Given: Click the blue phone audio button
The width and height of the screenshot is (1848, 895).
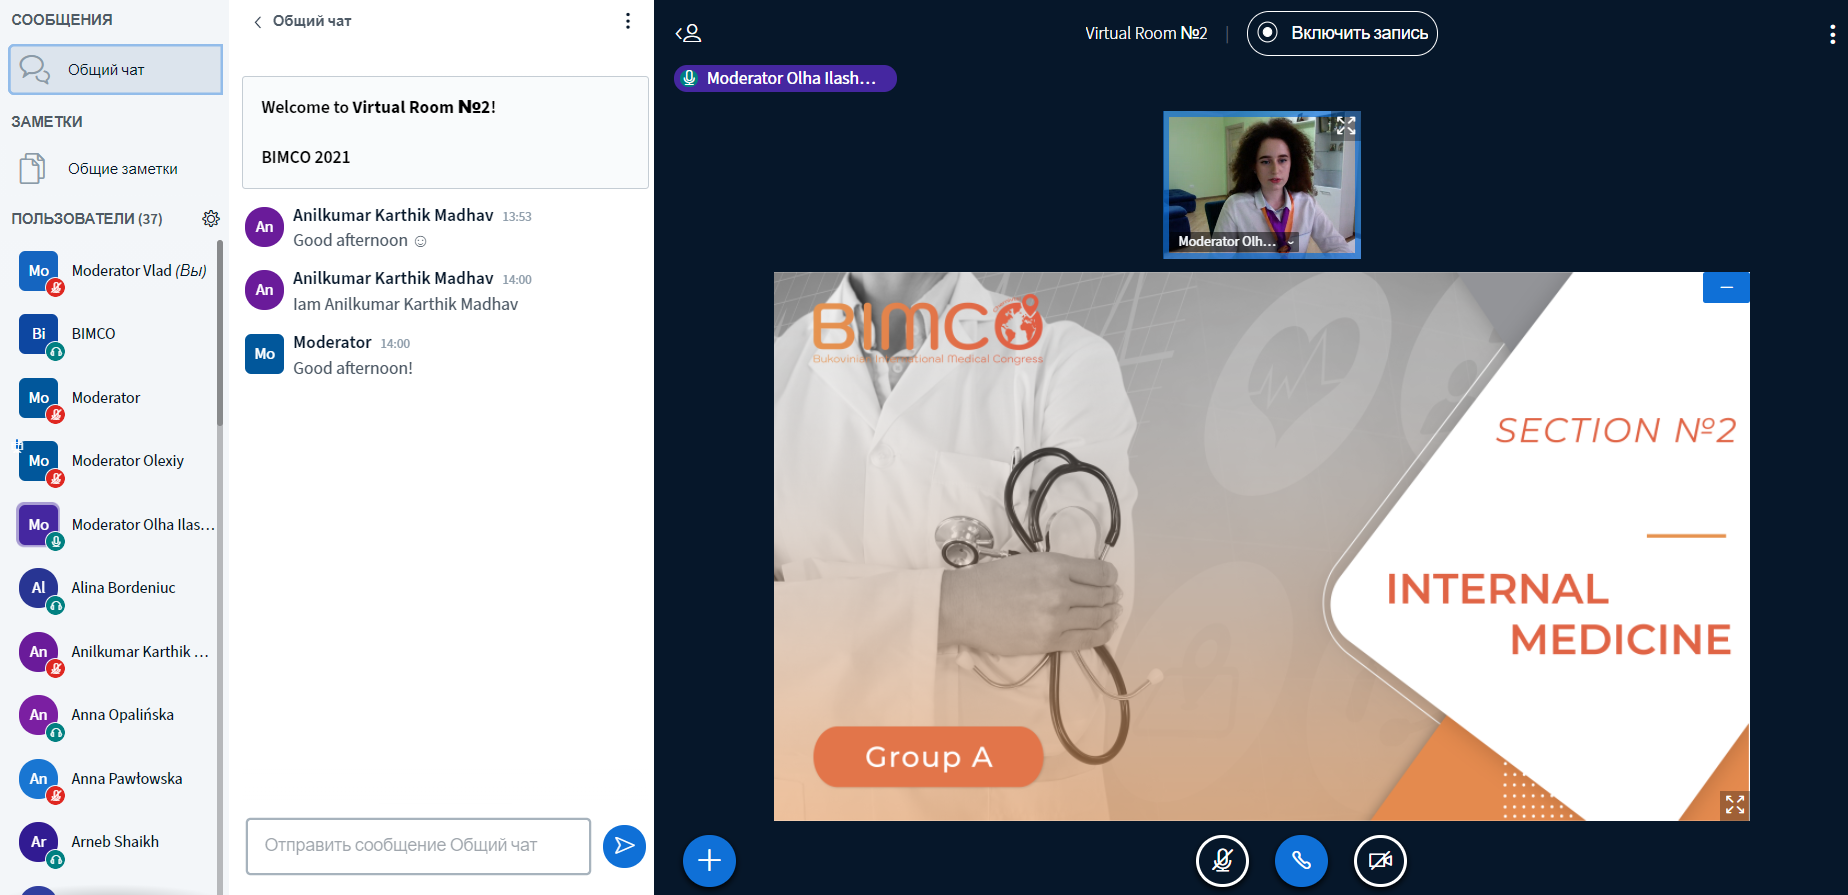Looking at the screenshot, I should (x=1301, y=860).
